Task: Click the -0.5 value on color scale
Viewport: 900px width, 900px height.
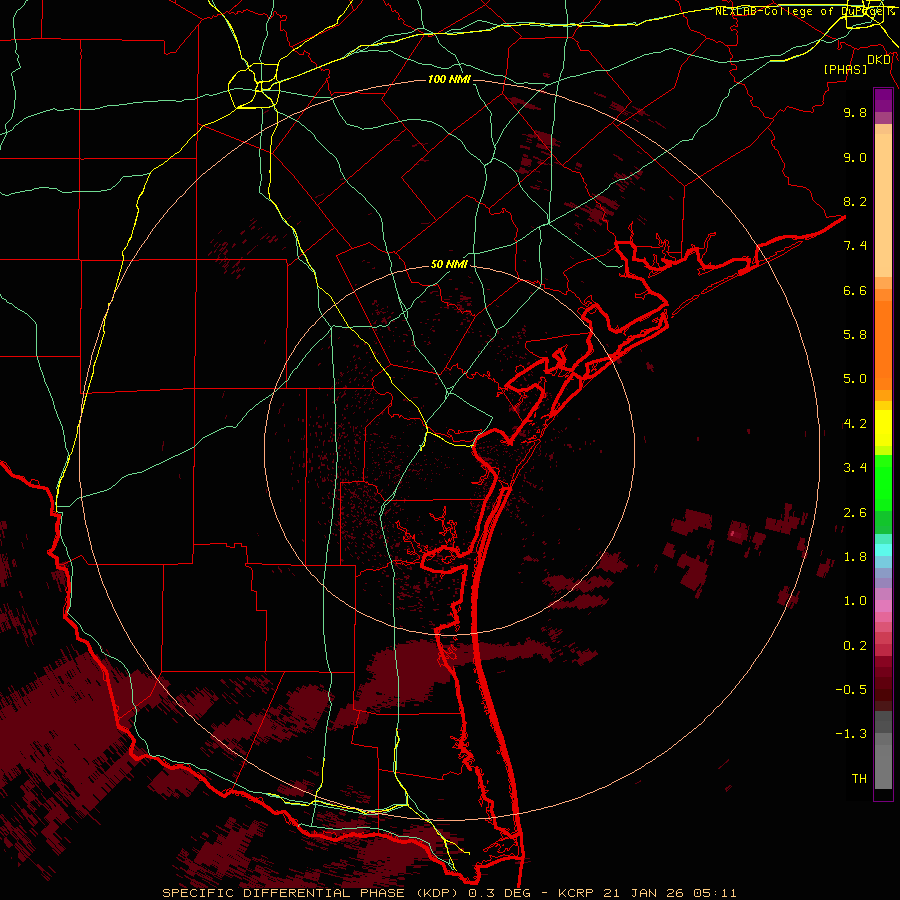Action: tap(851, 690)
